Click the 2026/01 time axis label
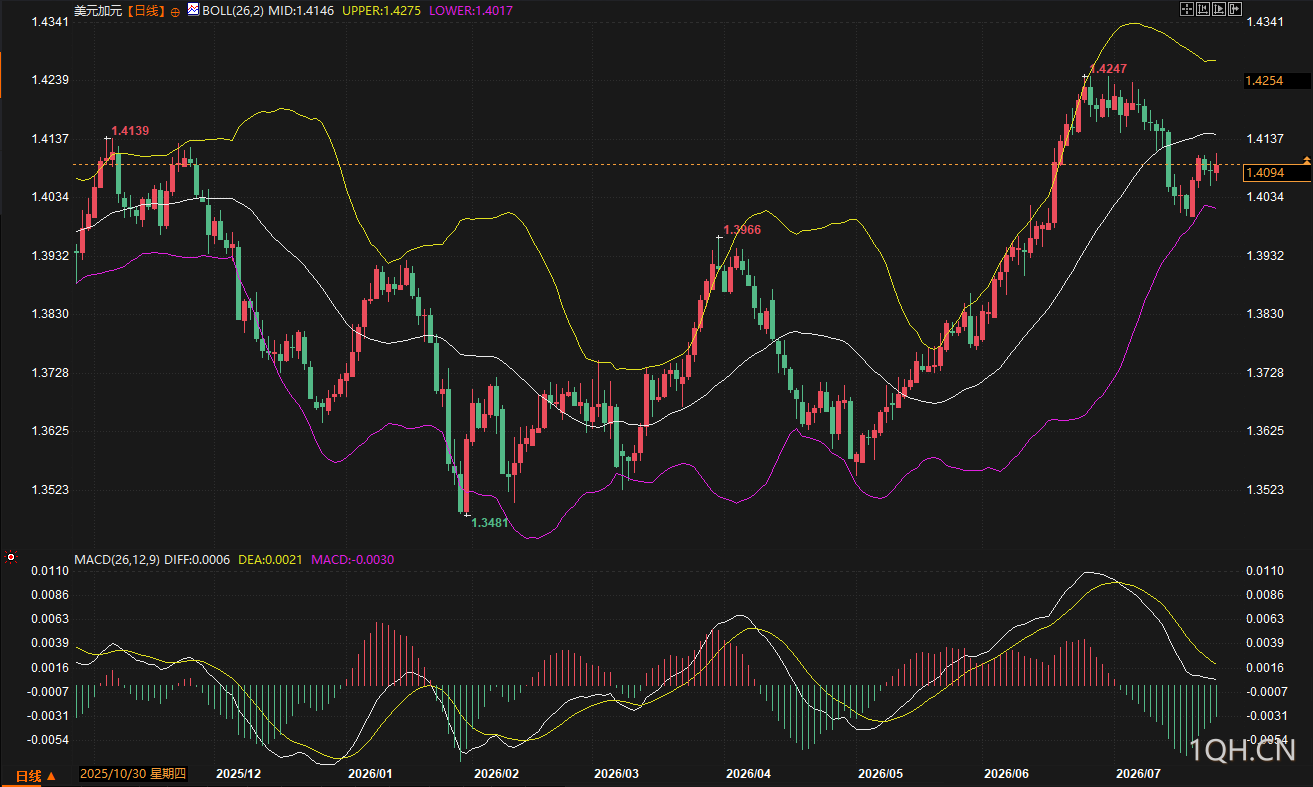 (370, 774)
